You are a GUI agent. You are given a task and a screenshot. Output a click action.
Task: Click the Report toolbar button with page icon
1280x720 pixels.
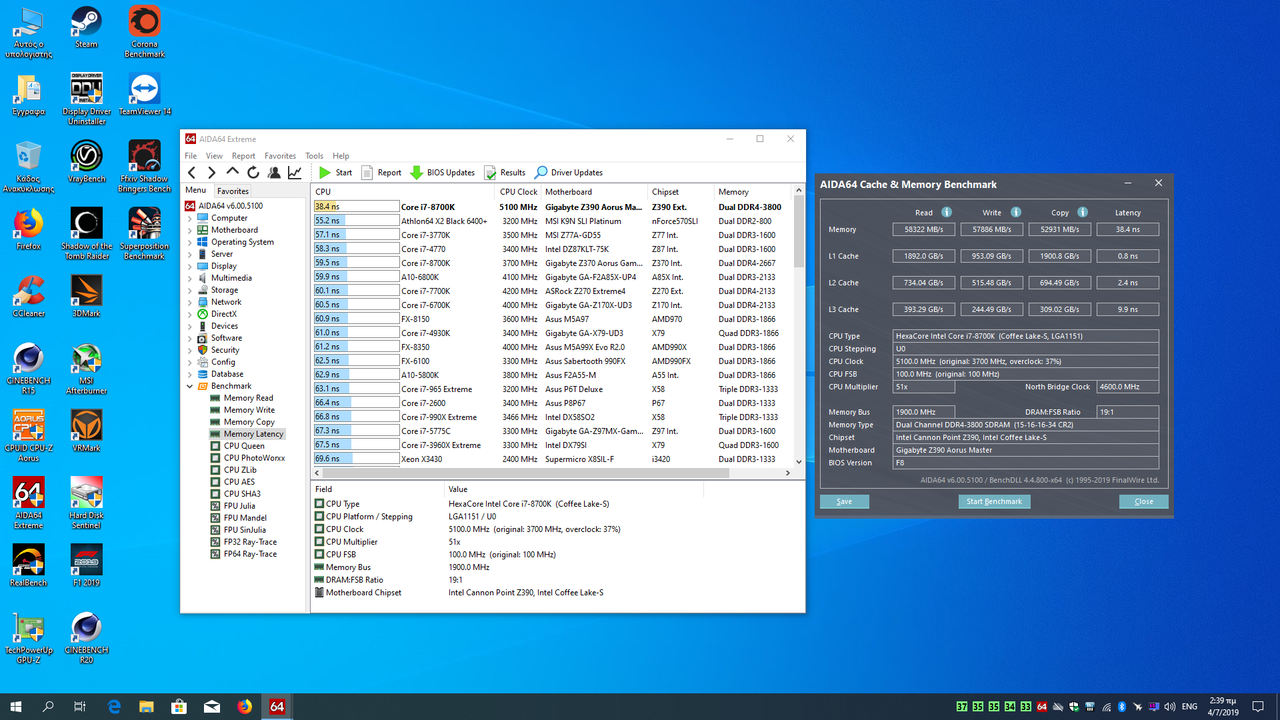coord(381,172)
